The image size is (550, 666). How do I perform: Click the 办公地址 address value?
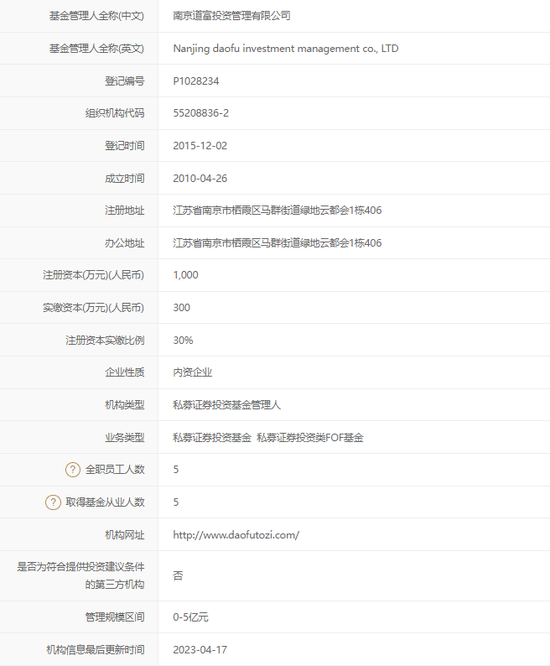277,243
